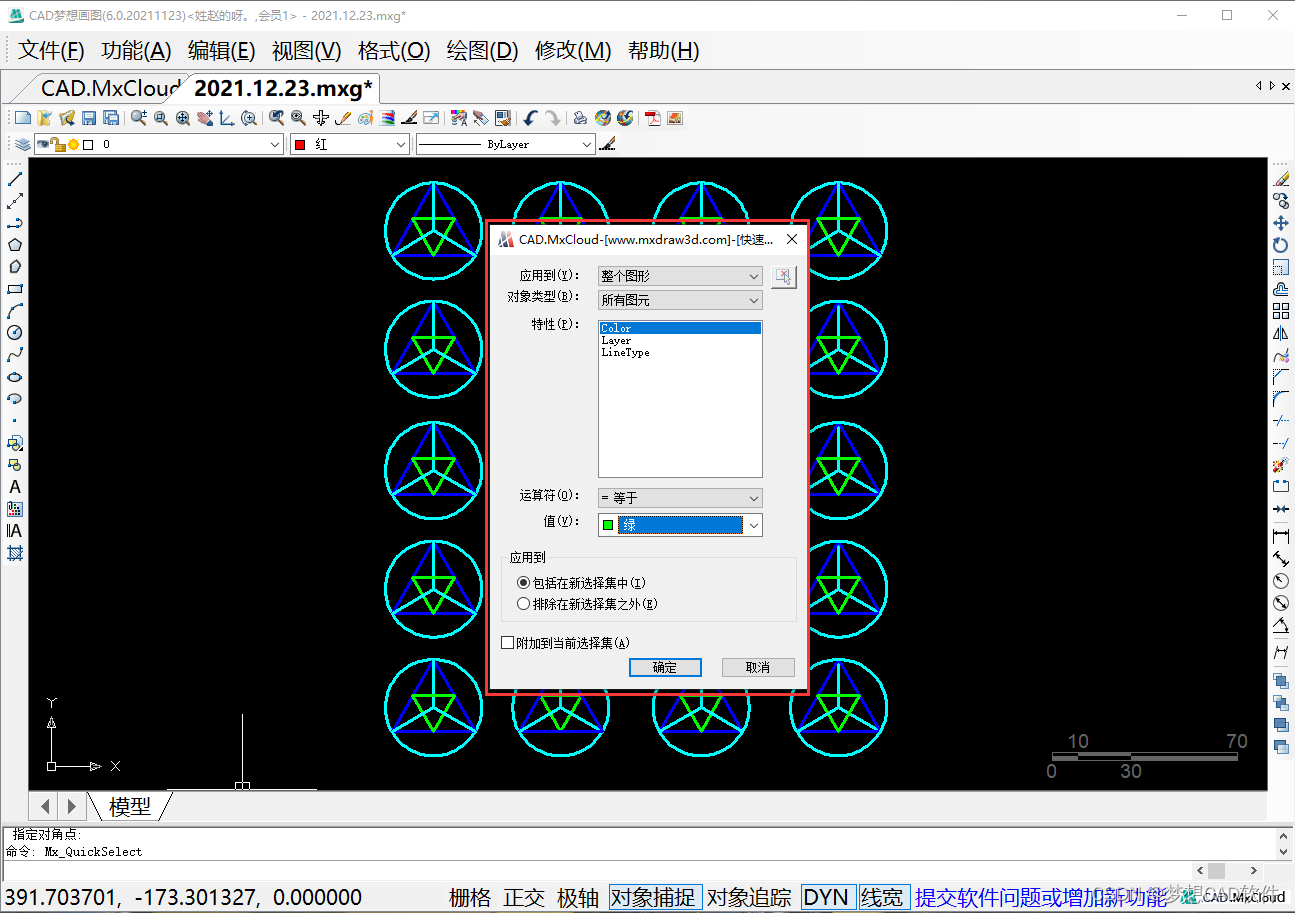
Task: Click the red color swatch in toolbar
Action: [x=300, y=145]
